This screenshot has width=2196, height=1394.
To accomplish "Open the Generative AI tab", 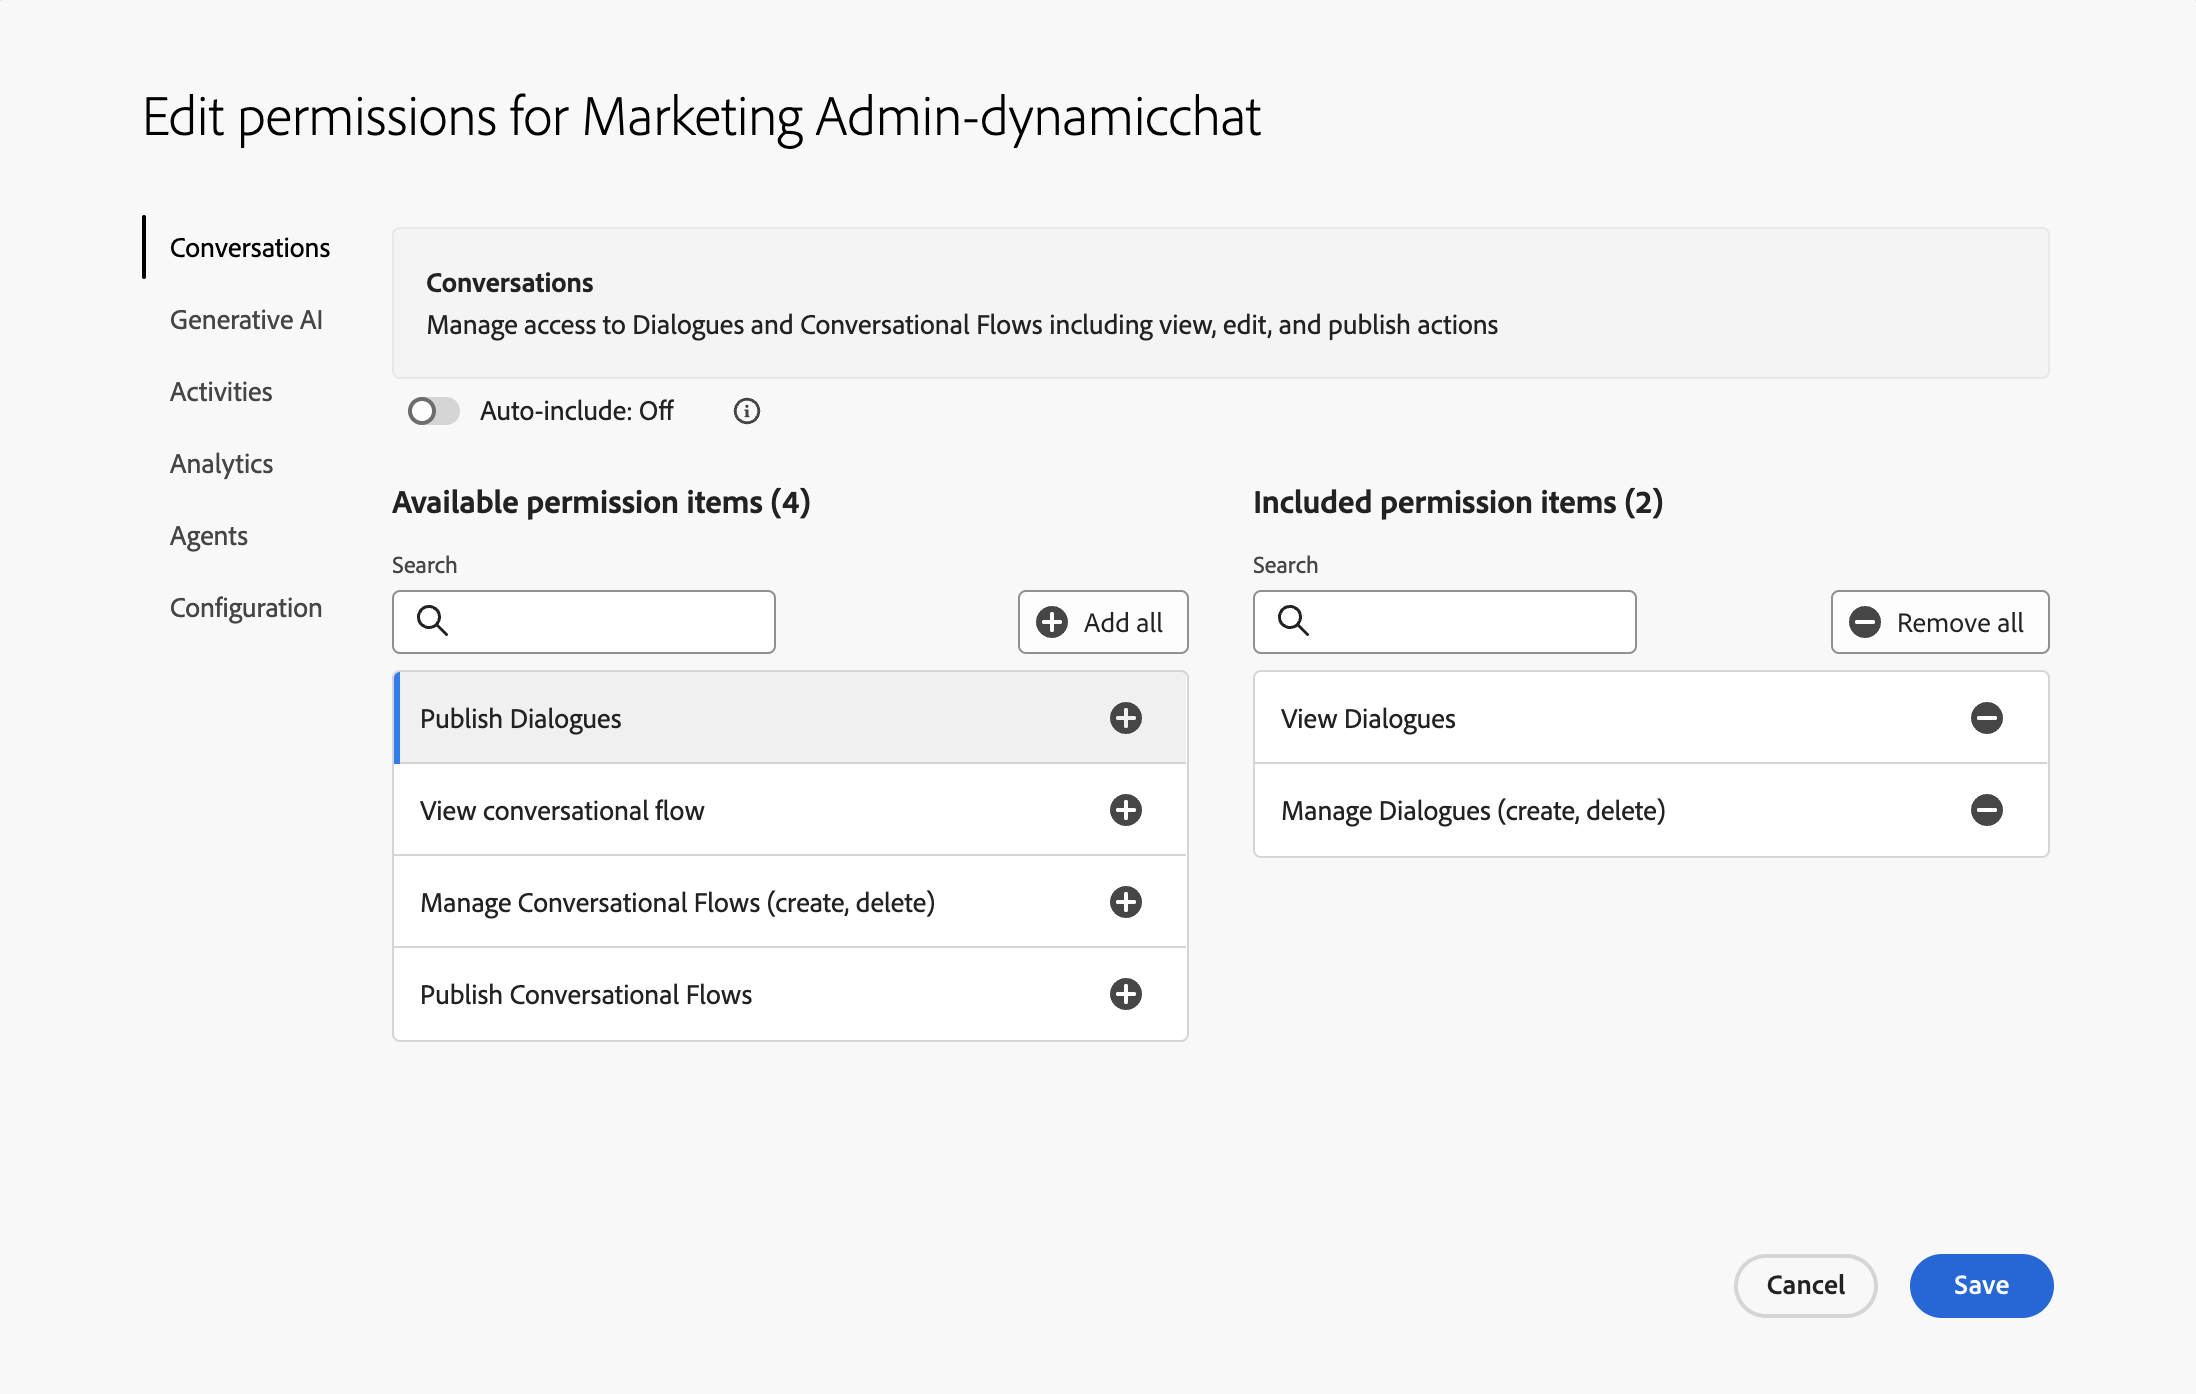I will 246,320.
